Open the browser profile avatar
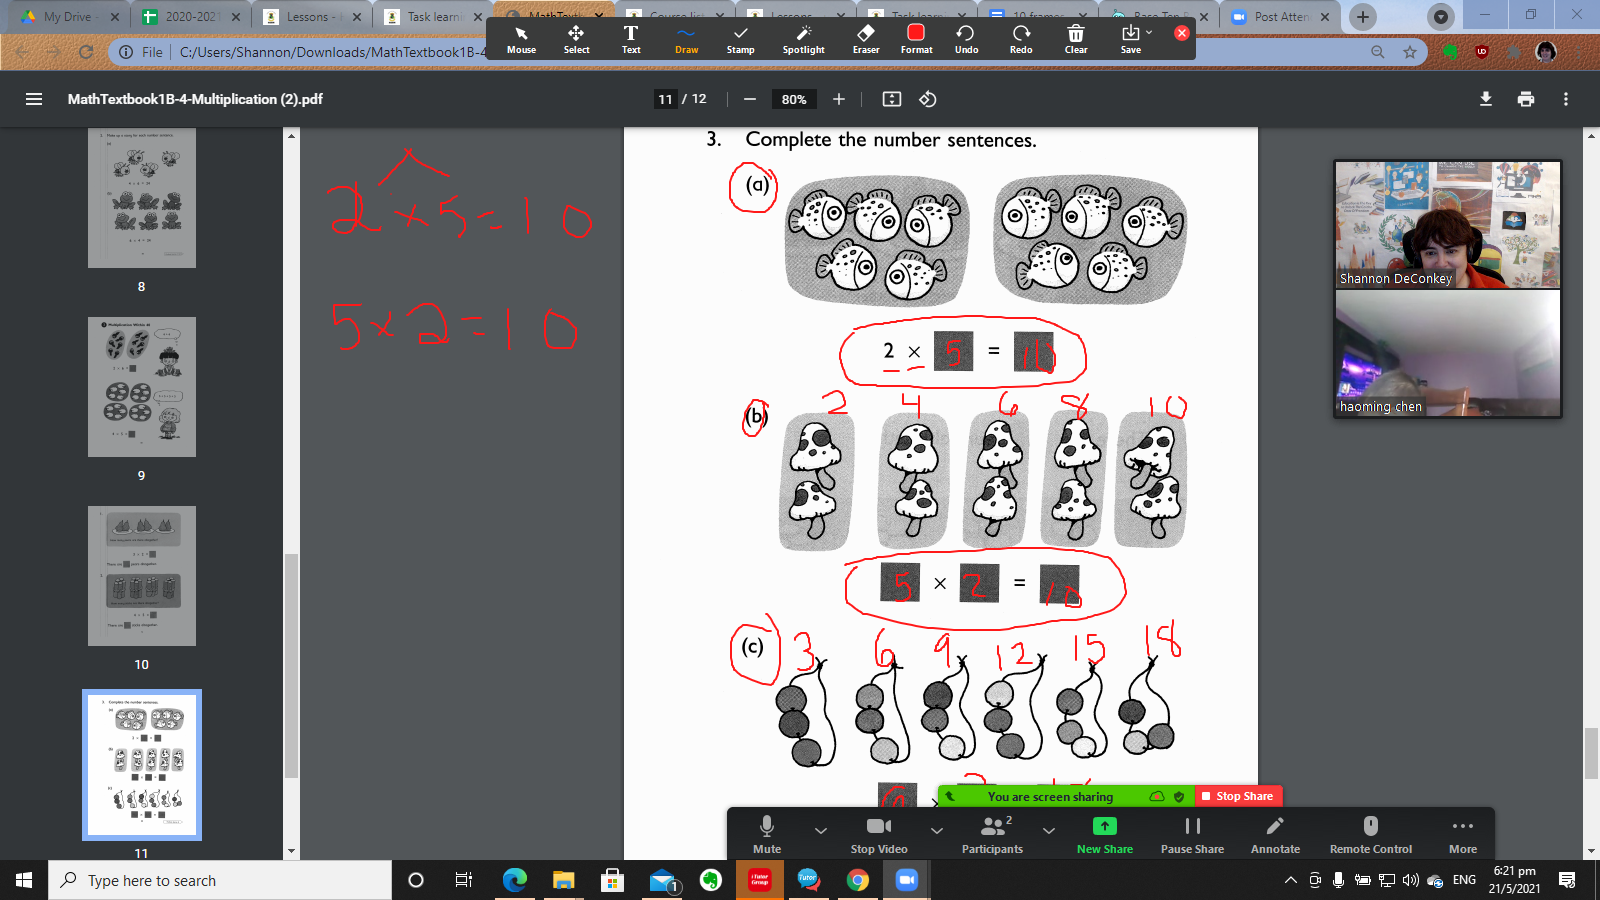The image size is (1600, 900). point(1546,52)
